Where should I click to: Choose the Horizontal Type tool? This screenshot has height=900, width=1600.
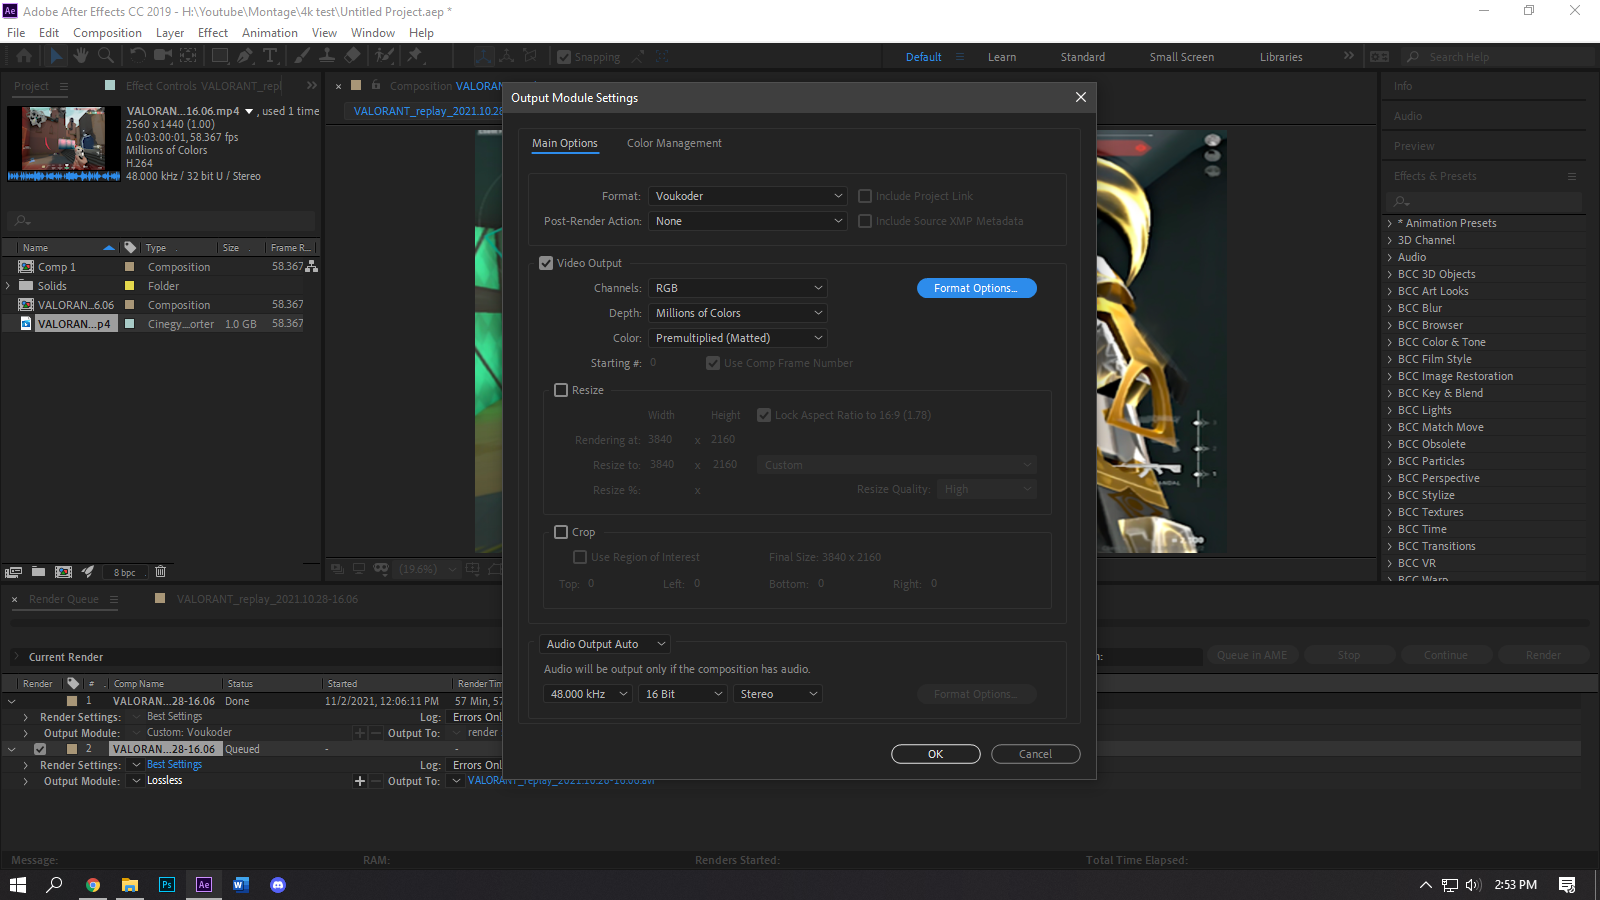[x=270, y=56]
